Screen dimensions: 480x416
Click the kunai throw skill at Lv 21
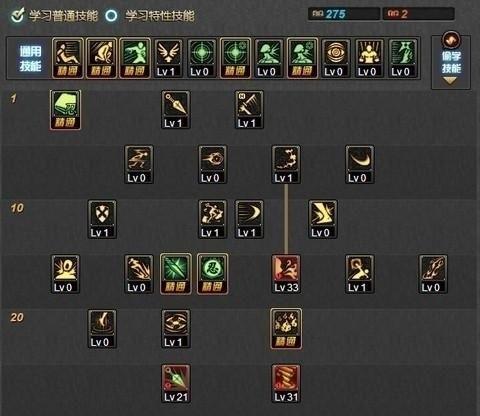click(176, 384)
